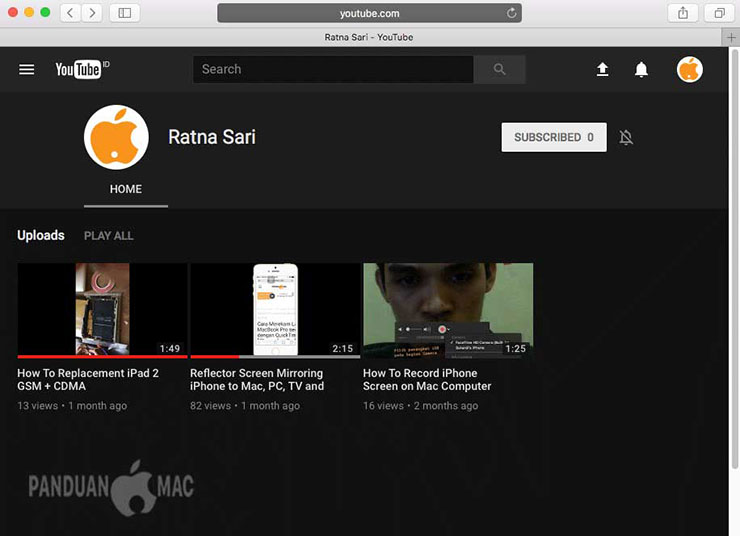This screenshot has height=536, width=740.
Task: Open title 'How To Replacement iPad 2 GSM + CDMA'
Action: tap(88, 379)
